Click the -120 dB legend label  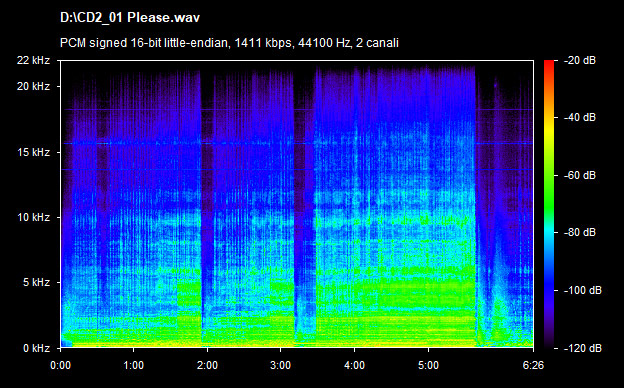pos(583,348)
